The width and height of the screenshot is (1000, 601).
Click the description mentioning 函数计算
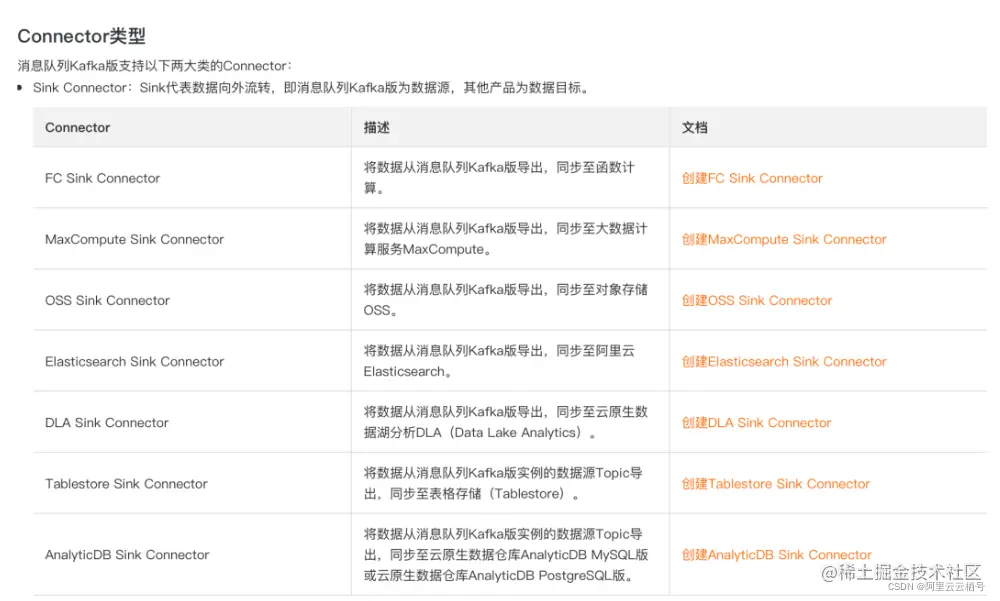[x=499, y=177]
